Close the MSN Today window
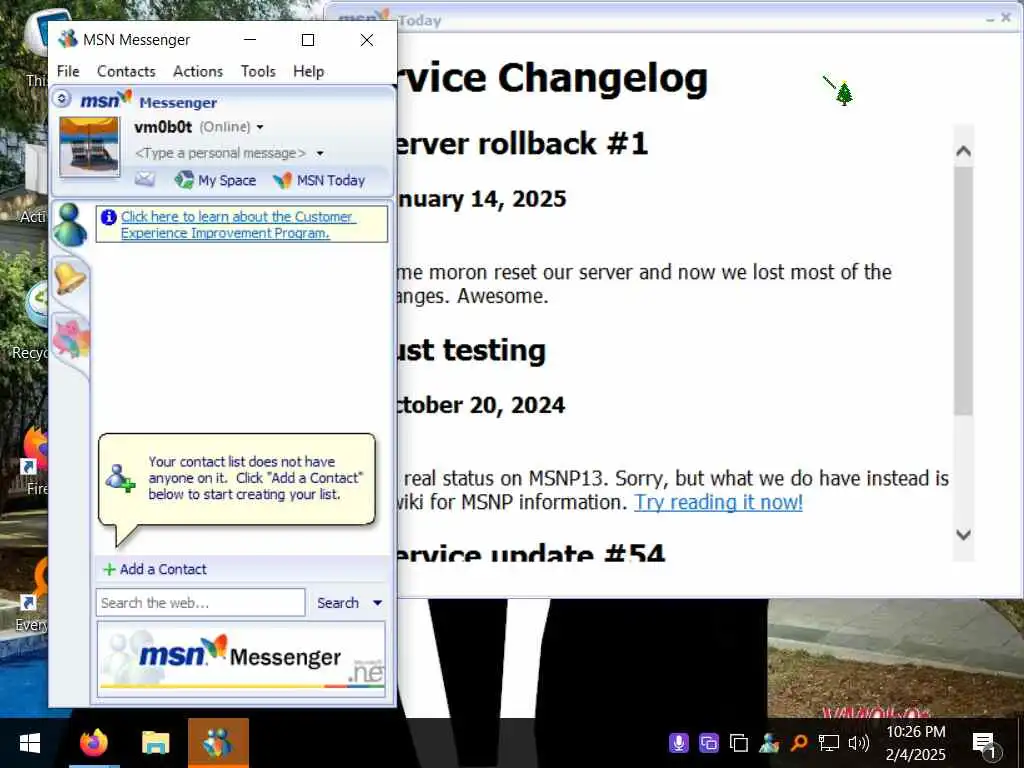This screenshot has height=768, width=1024. coord(1006,18)
